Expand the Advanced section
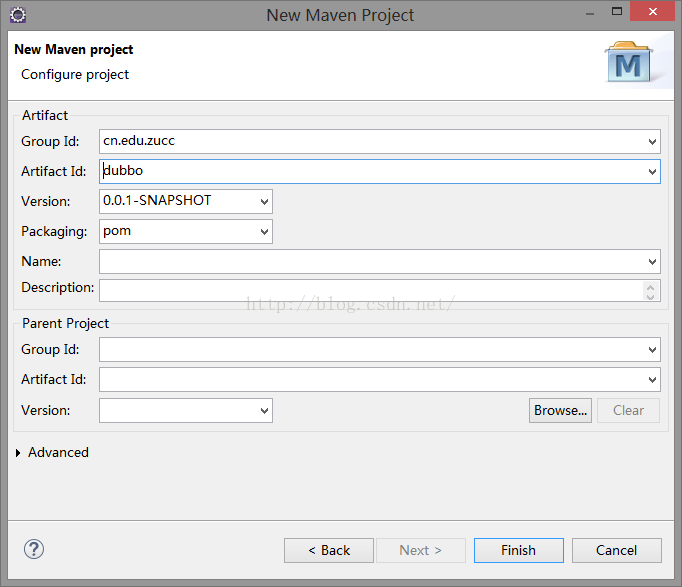 (x=18, y=453)
